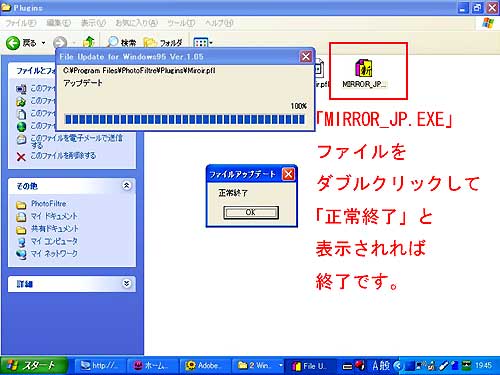Click the MIRROR_JP file icon

[x=363, y=68]
